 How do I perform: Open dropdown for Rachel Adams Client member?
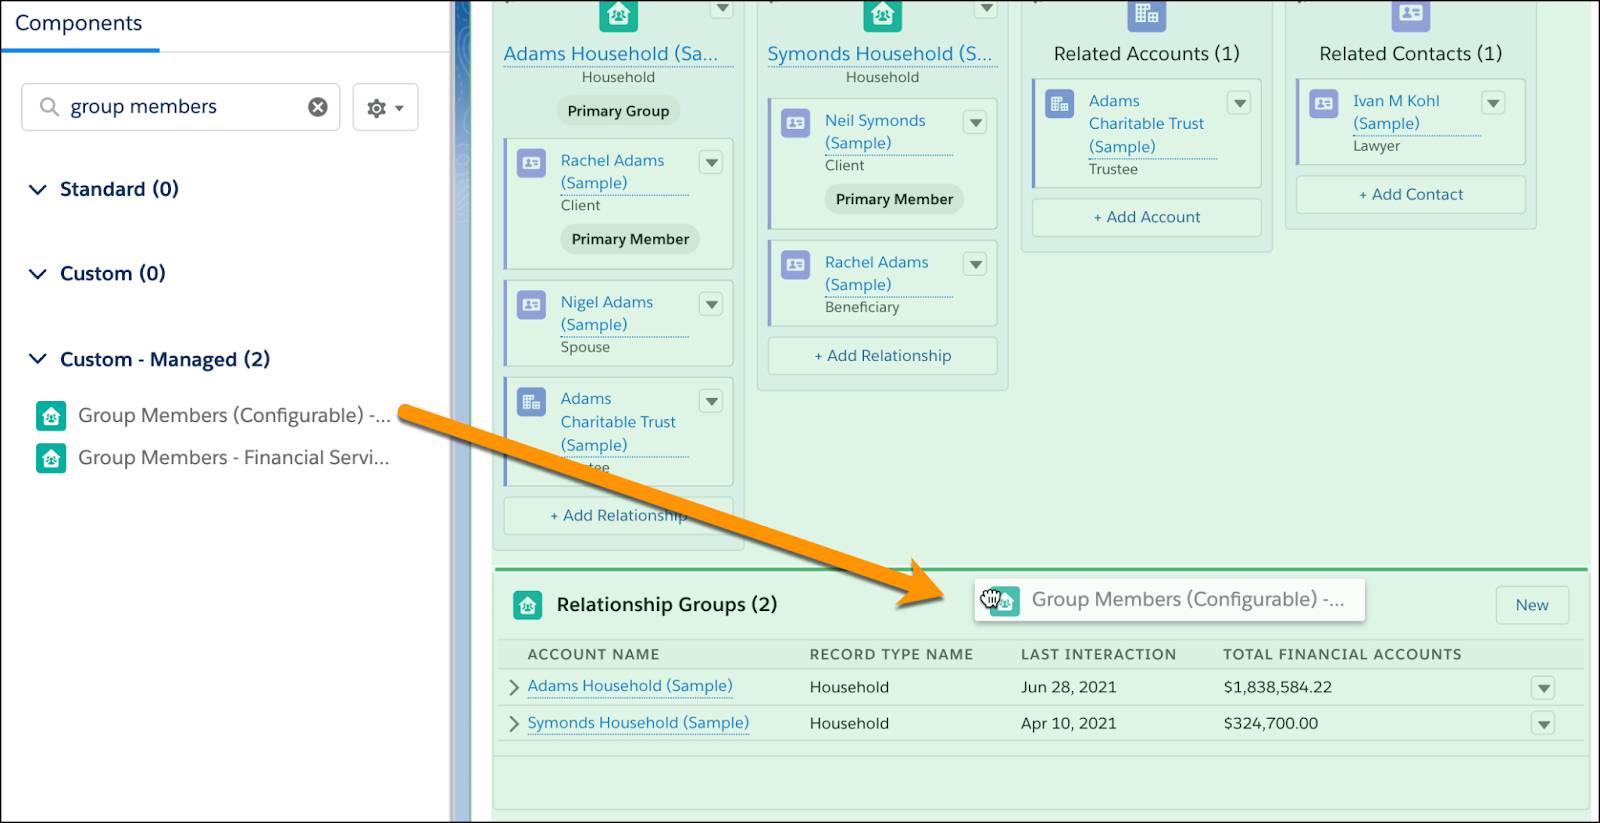711,162
